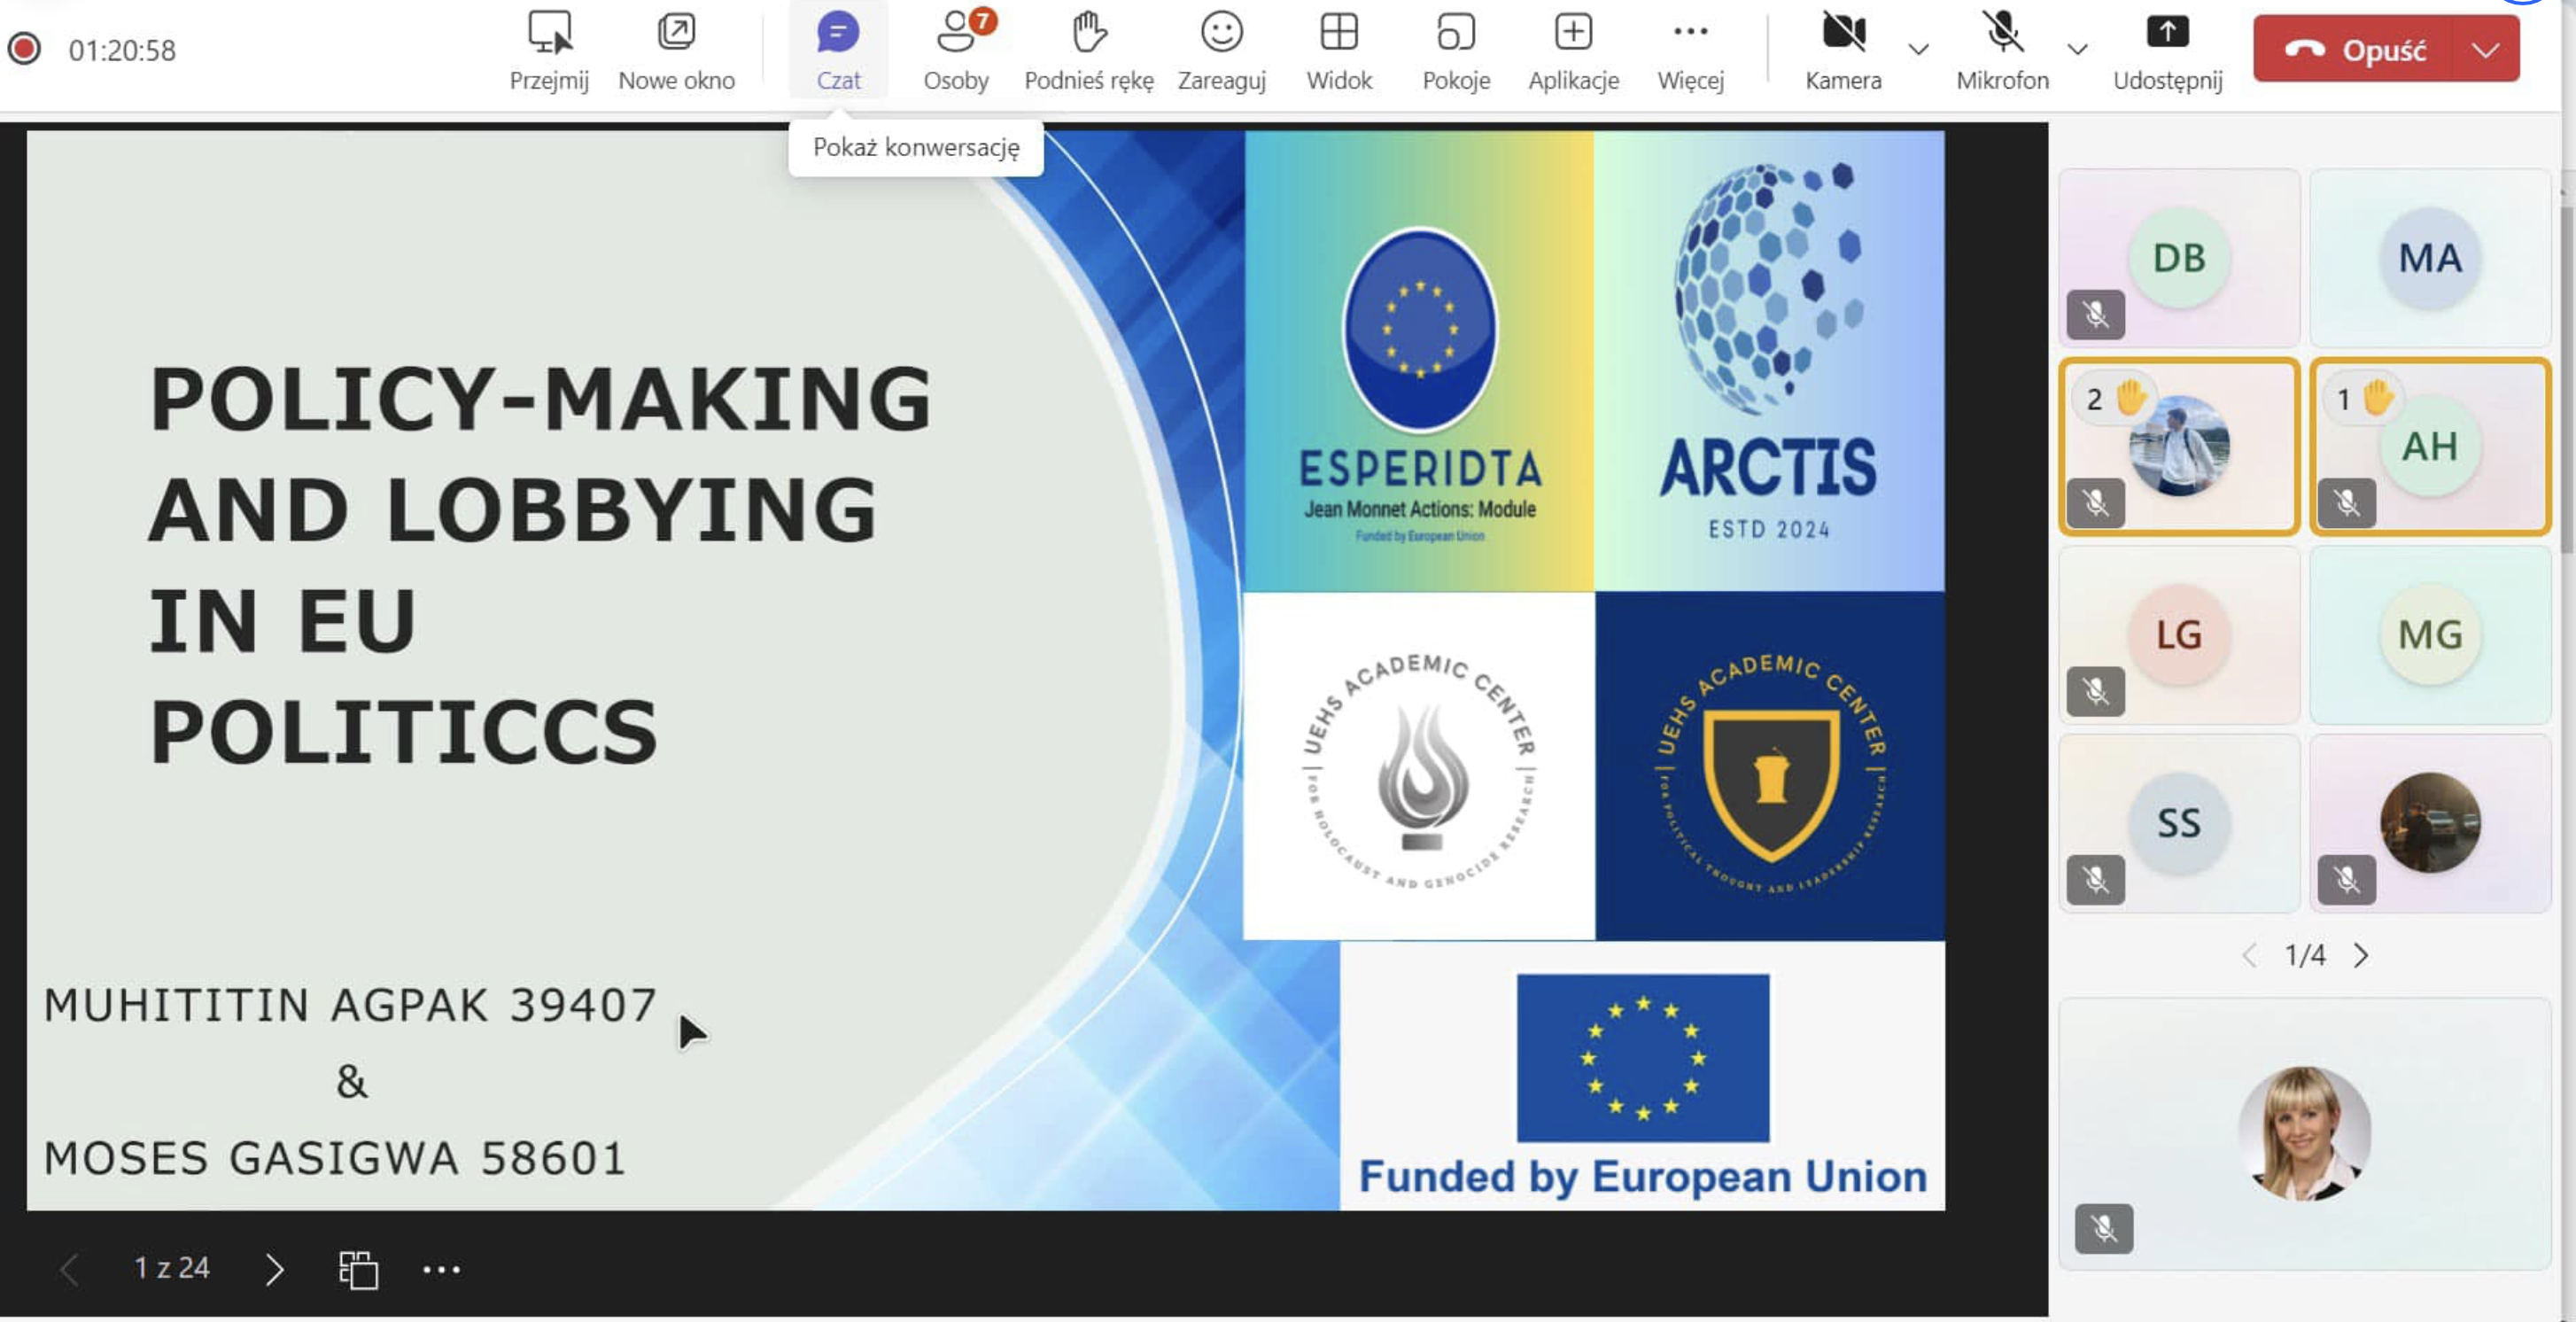Go to the previous slide arrow

69,1269
